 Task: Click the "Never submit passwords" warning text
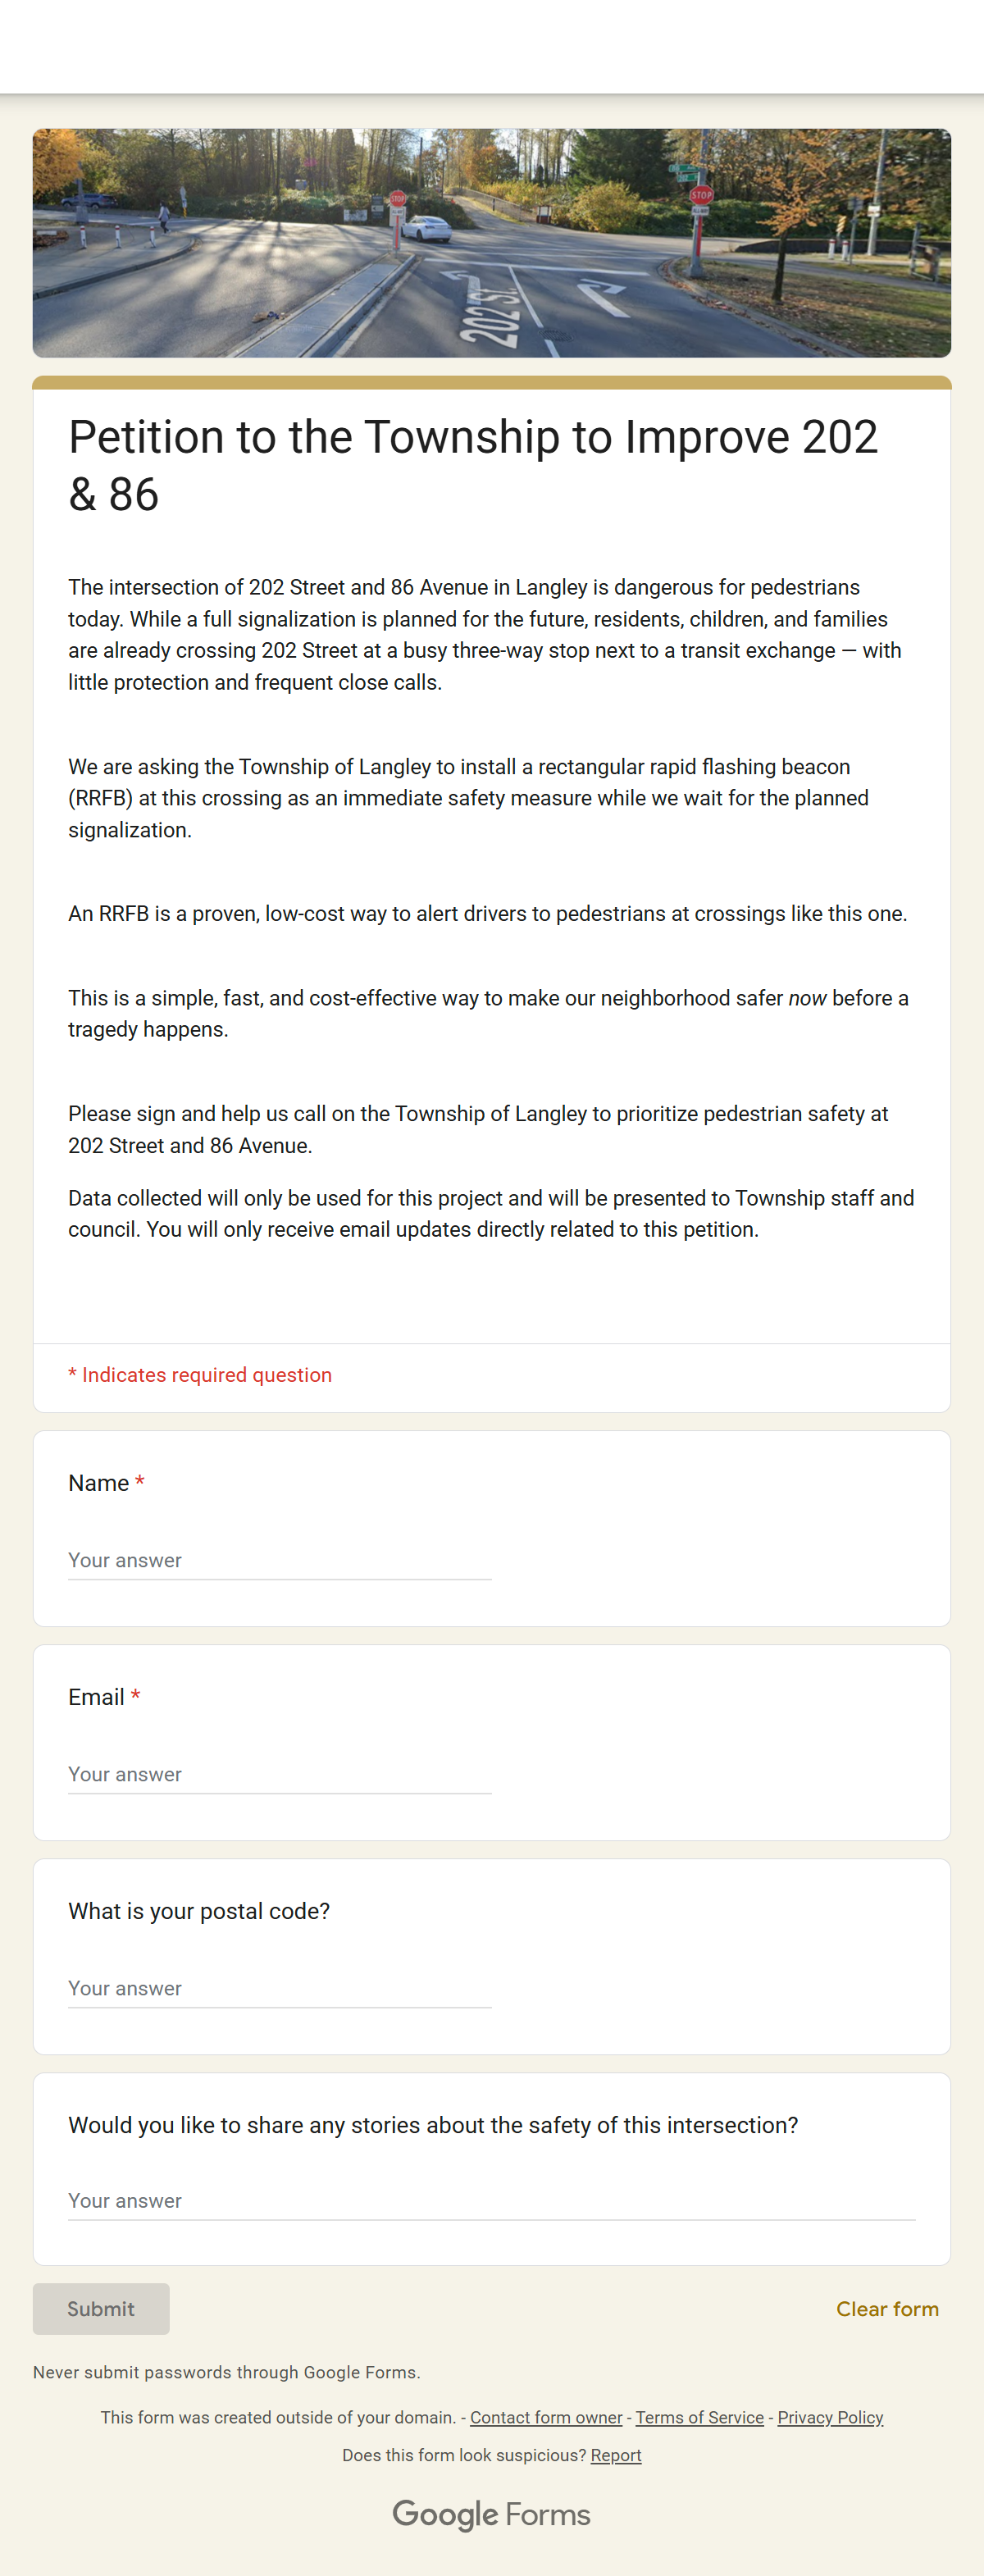[x=226, y=2372]
